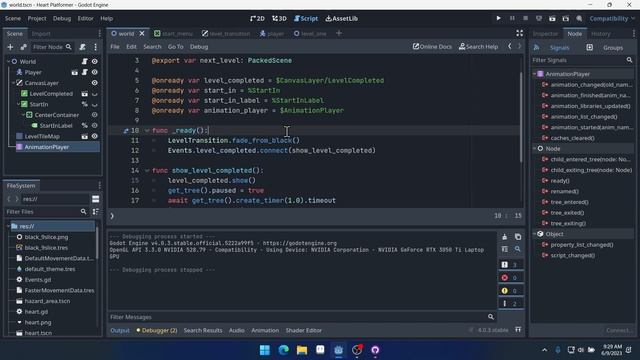The height and width of the screenshot is (360, 640).
Task: Toggle split mode in FileSystem dock
Action: coord(96,199)
